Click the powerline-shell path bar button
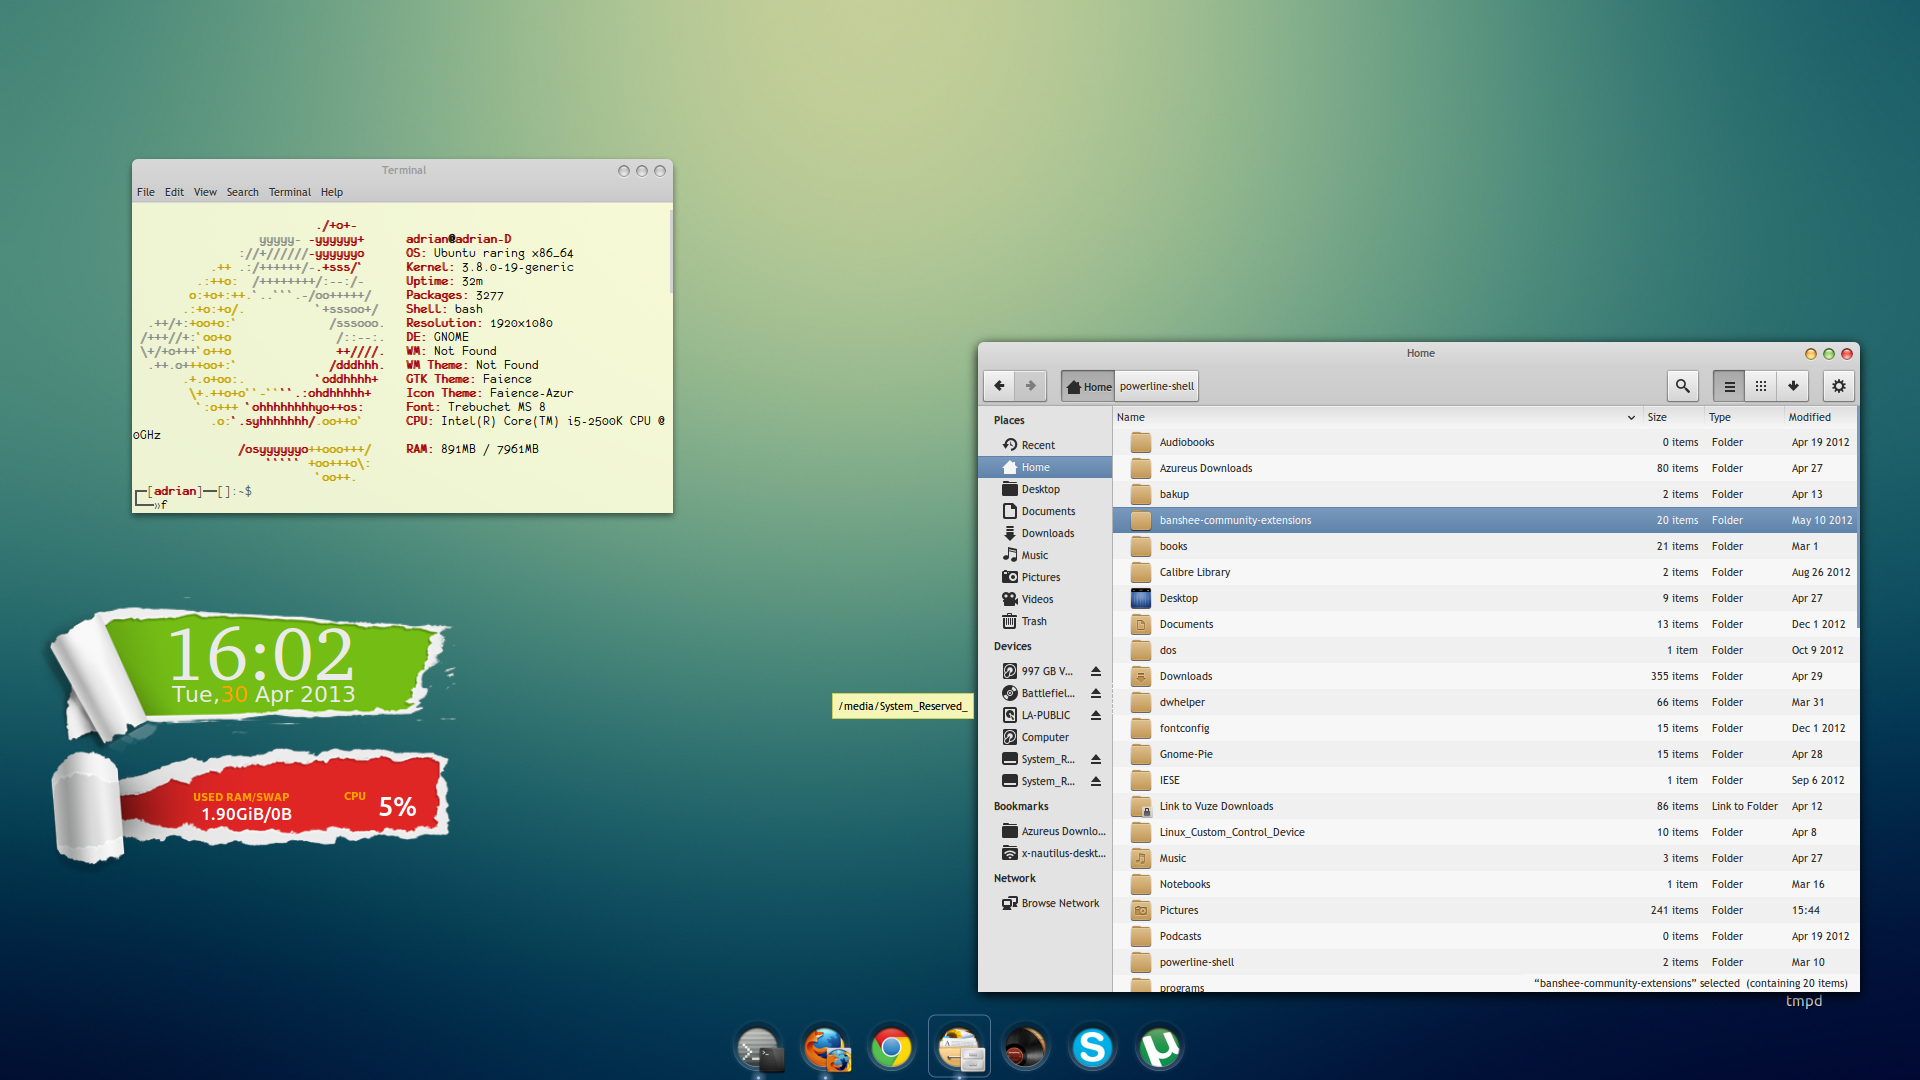This screenshot has height=1080, width=1920. (x=1157, y=386)
